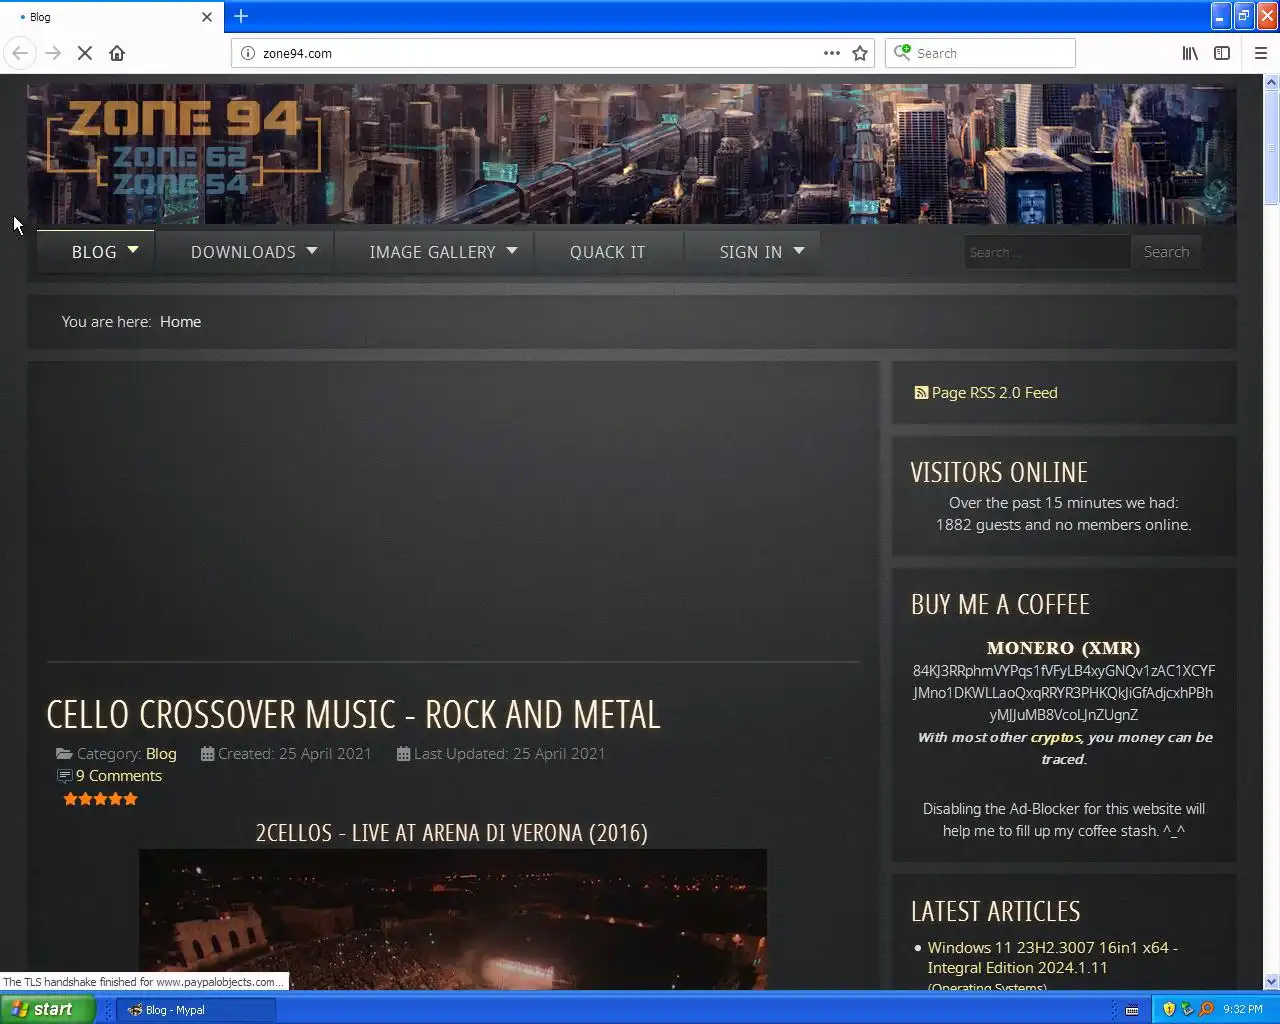Toggle the sidebars icon
1280x1024 pixels.
(x=1222, y=53)
